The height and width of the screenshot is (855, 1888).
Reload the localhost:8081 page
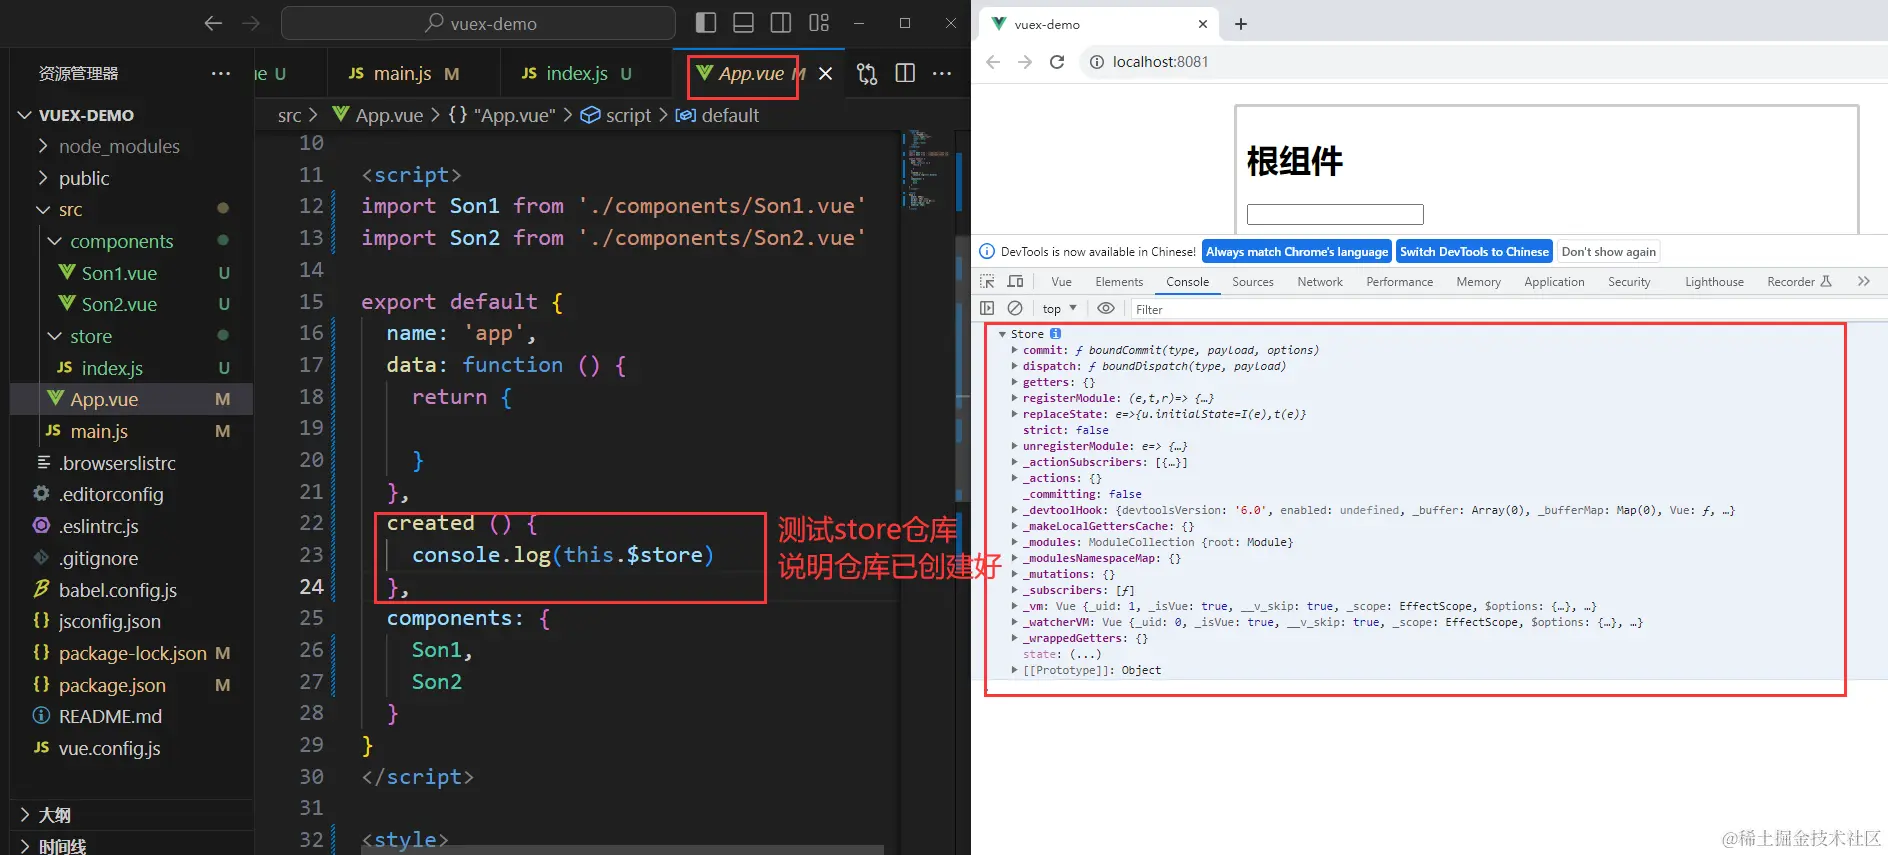1057,62
